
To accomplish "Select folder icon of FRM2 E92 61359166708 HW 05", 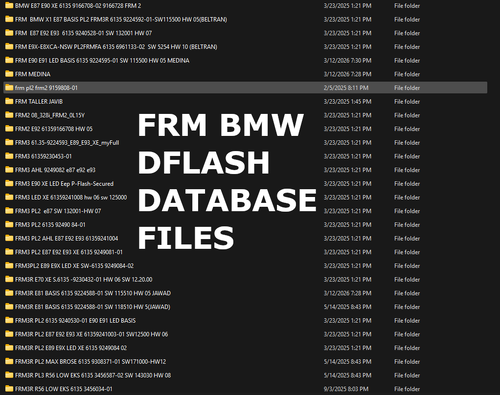I will click(x=9, y=129).
